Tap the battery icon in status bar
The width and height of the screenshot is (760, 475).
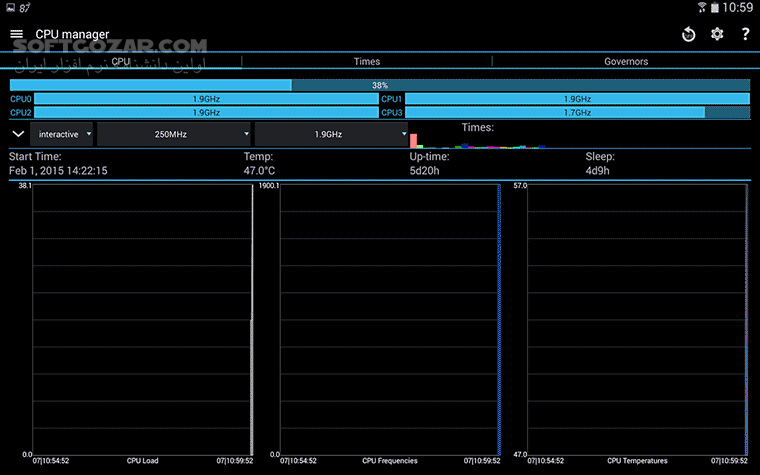(716, 8)
